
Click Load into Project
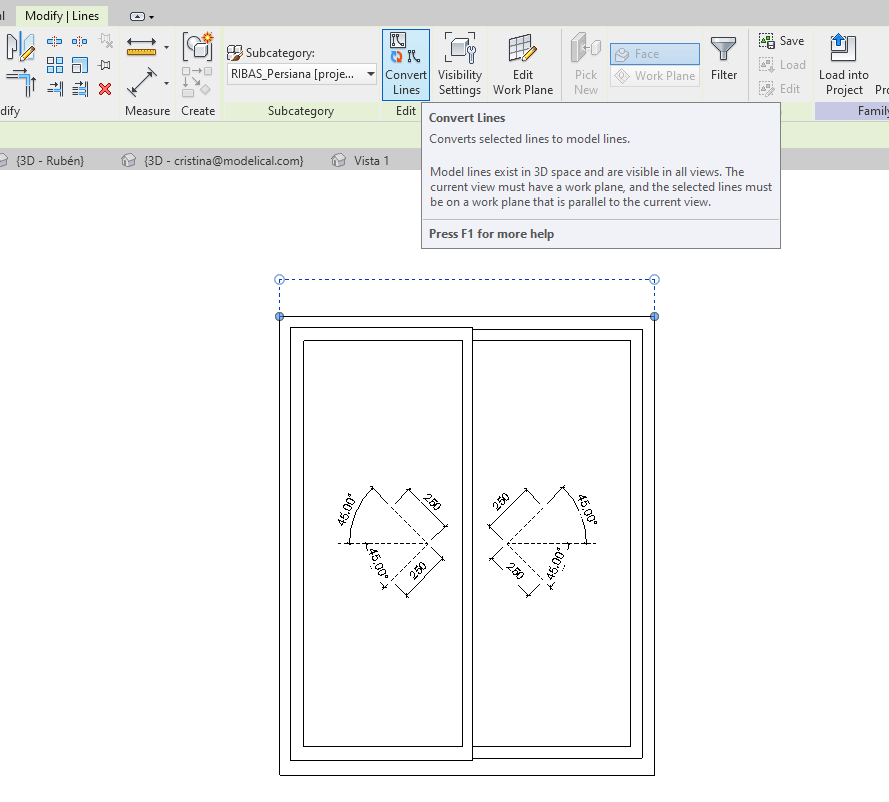tap(844, 65)
